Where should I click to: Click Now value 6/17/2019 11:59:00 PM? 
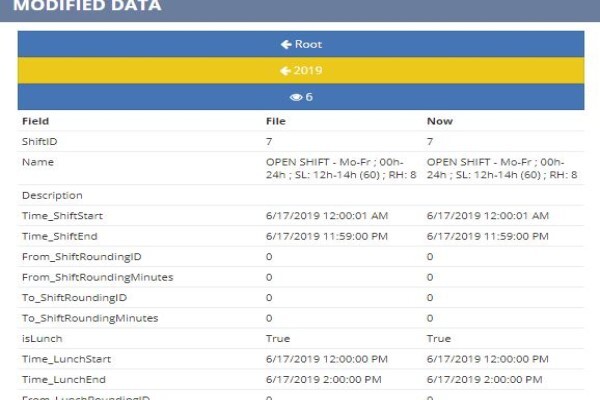(488, 237)
